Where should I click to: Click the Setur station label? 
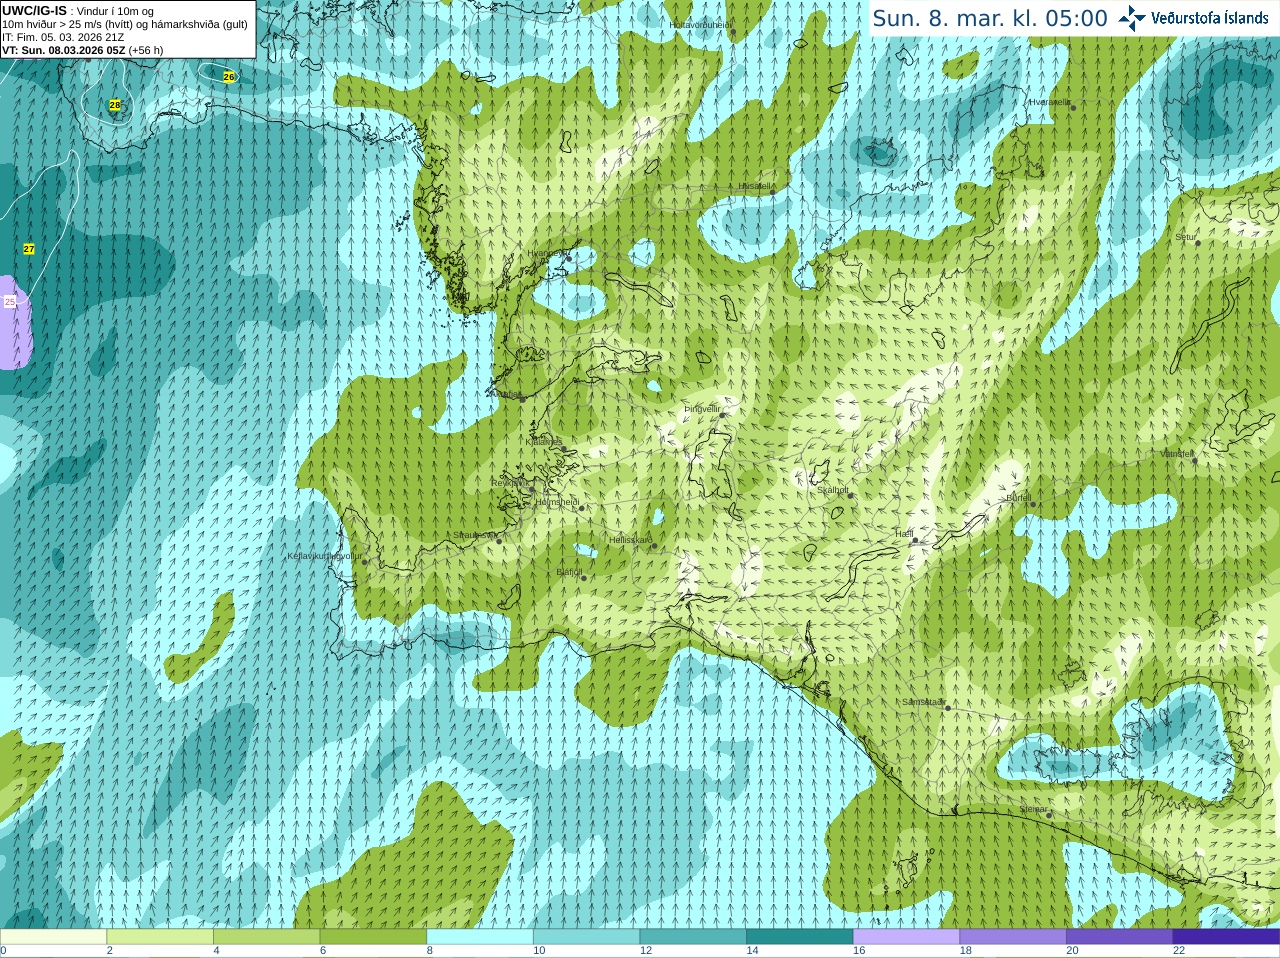point(1185,237)
